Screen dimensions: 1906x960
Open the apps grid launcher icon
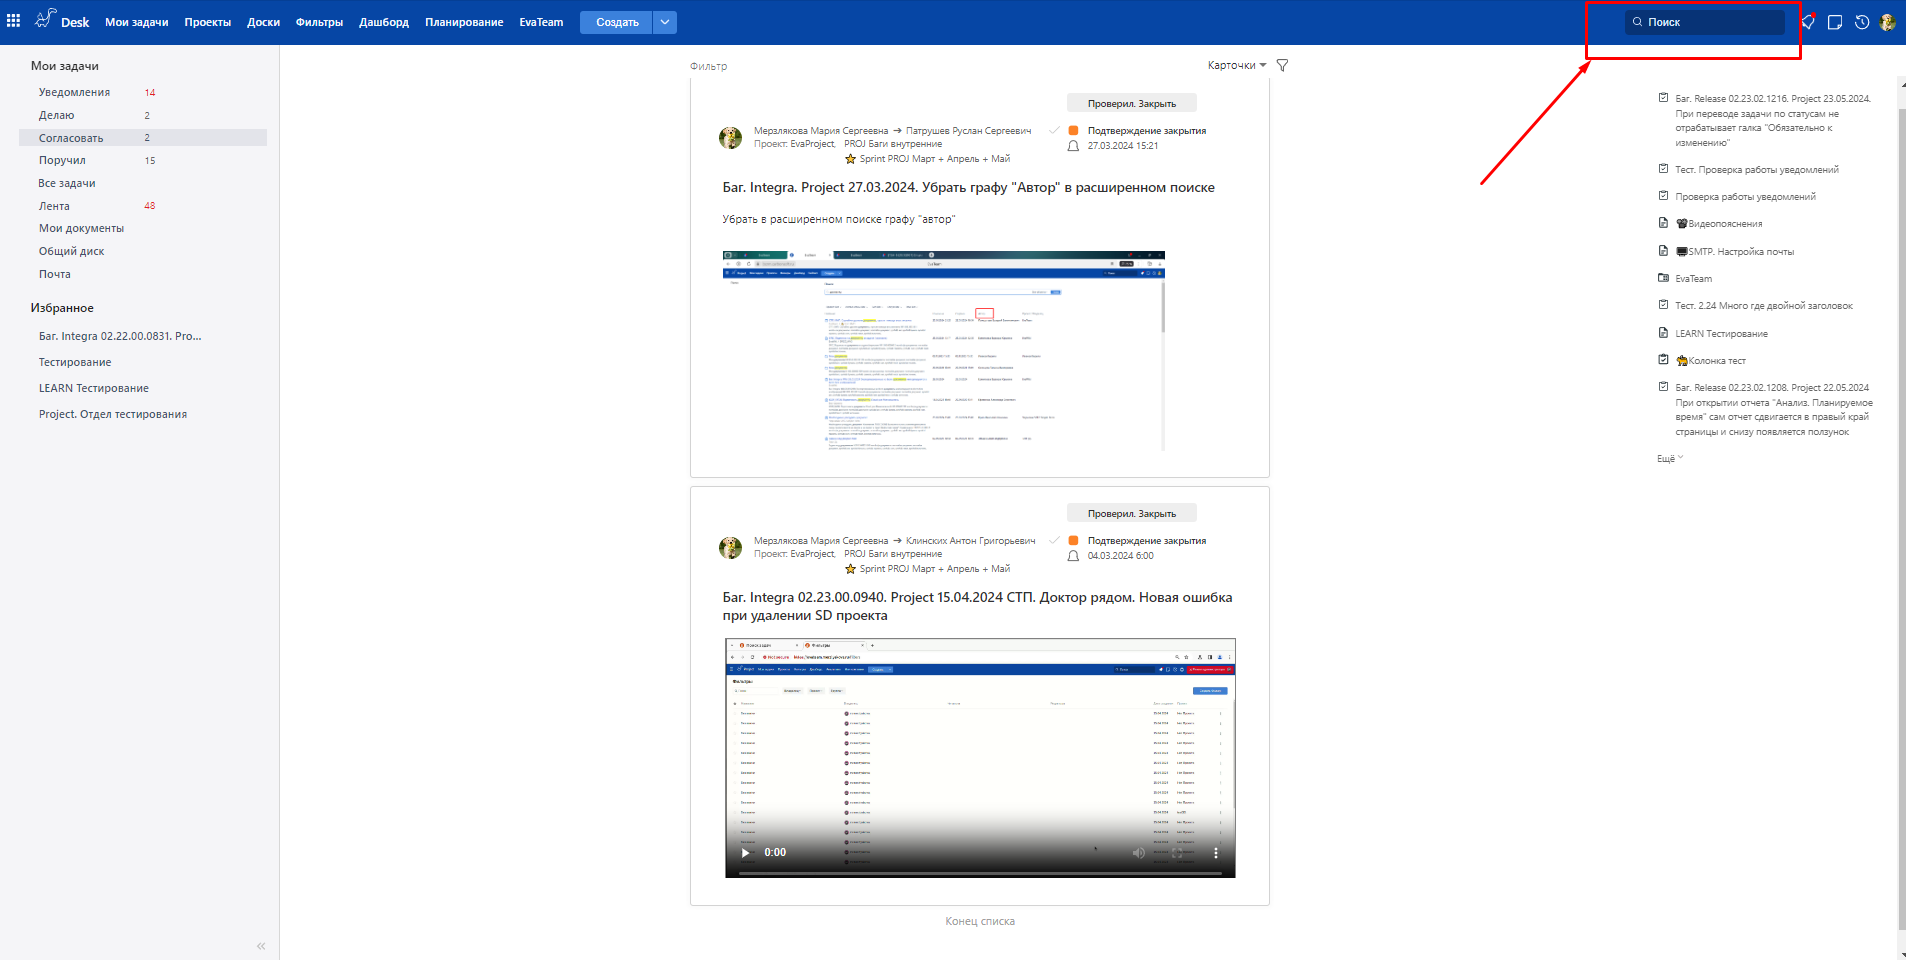click(14, 21)
